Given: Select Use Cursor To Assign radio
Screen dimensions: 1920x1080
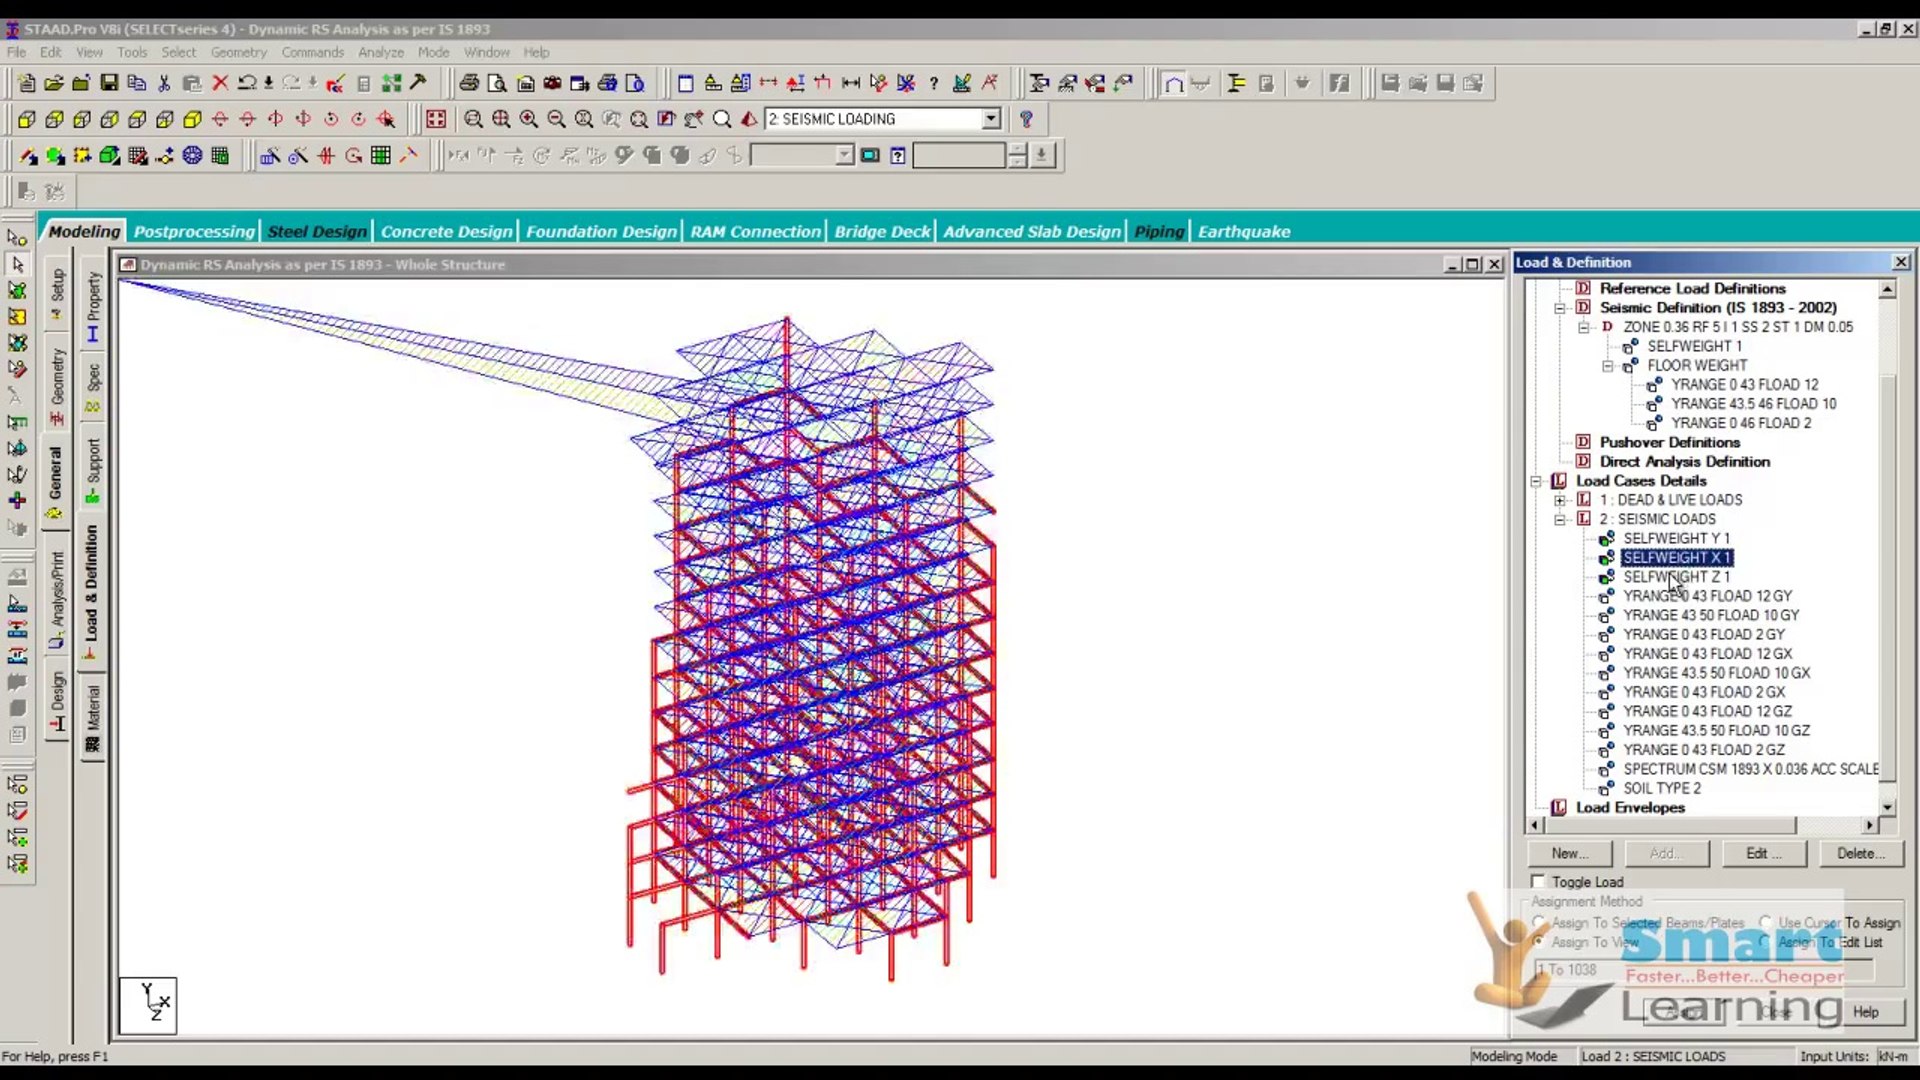Looking at the screenshot, I should pyautogui.click(x=1766, y=922).
